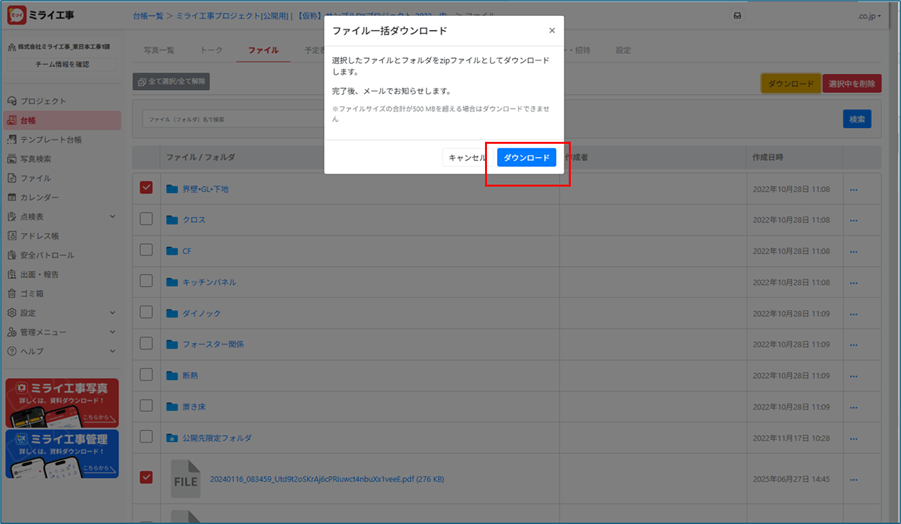Screen dimensions: 901x524
Task: Switch to the トーク tab
Action: click(211, 50)
